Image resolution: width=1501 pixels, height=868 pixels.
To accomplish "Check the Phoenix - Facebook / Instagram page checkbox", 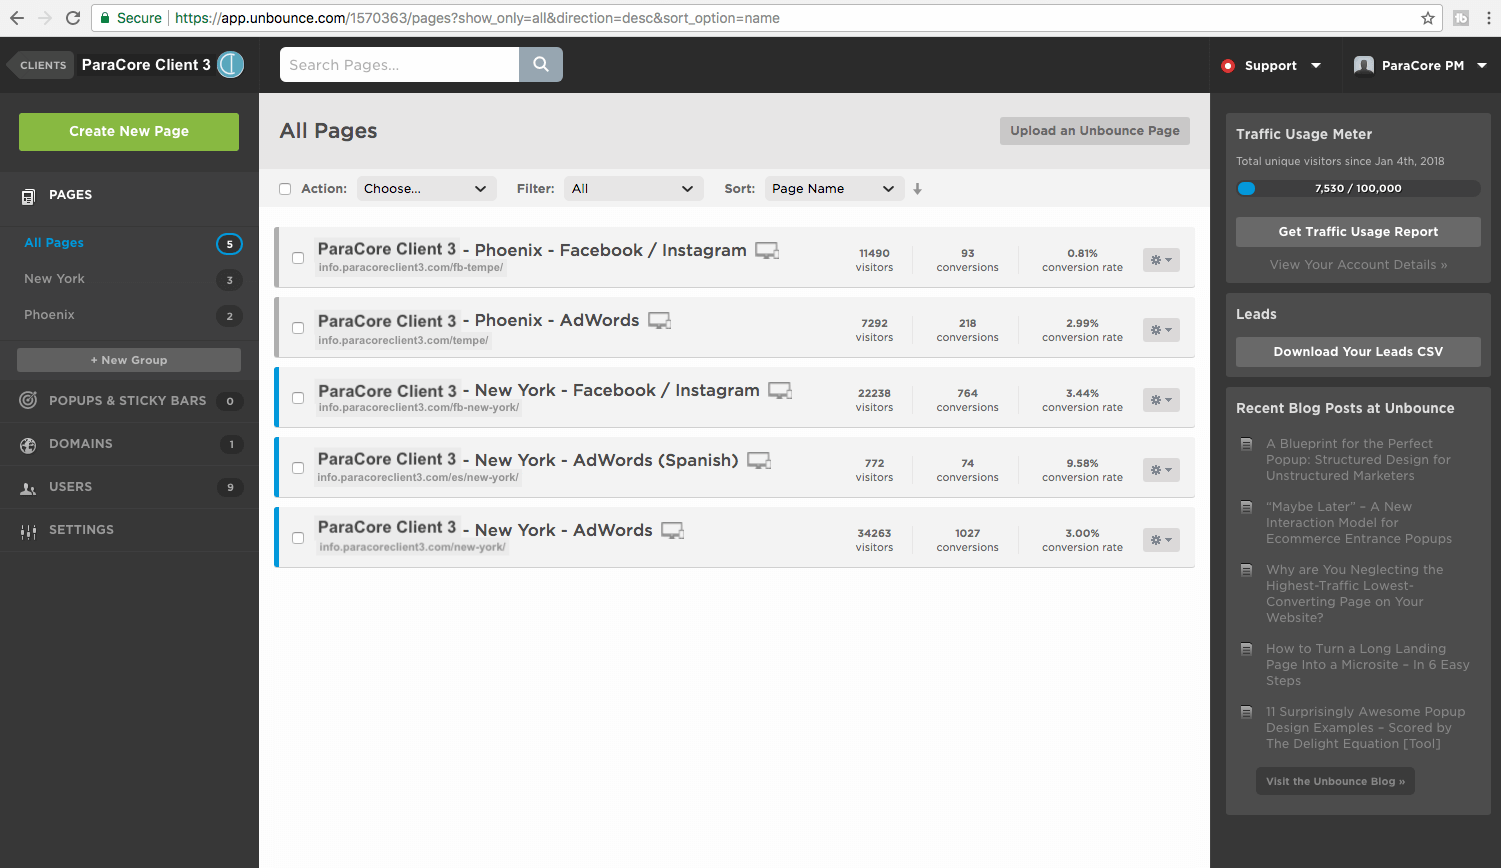I will (298, 258).
